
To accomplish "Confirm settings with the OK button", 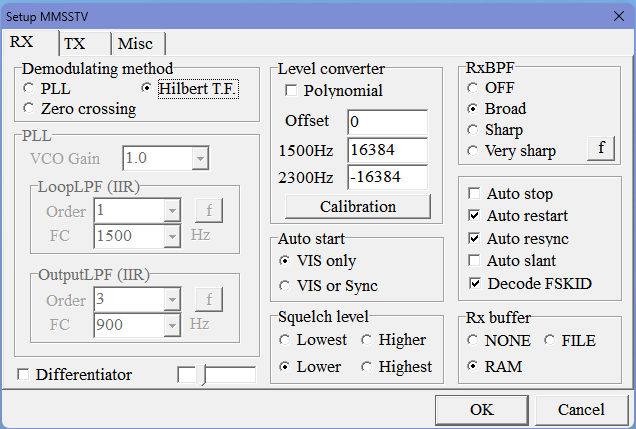I will coord(481,409).
